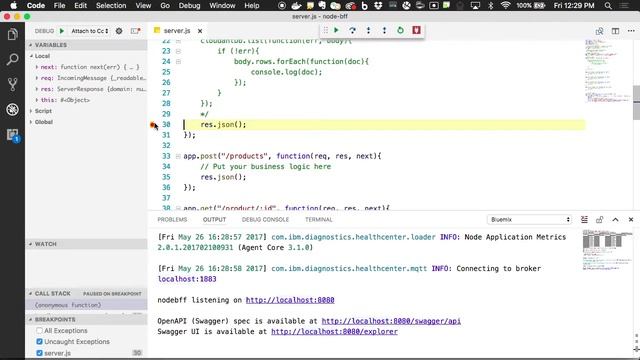
Task: Click breakpoint dot on line 30
Action: tap(153, 125)
